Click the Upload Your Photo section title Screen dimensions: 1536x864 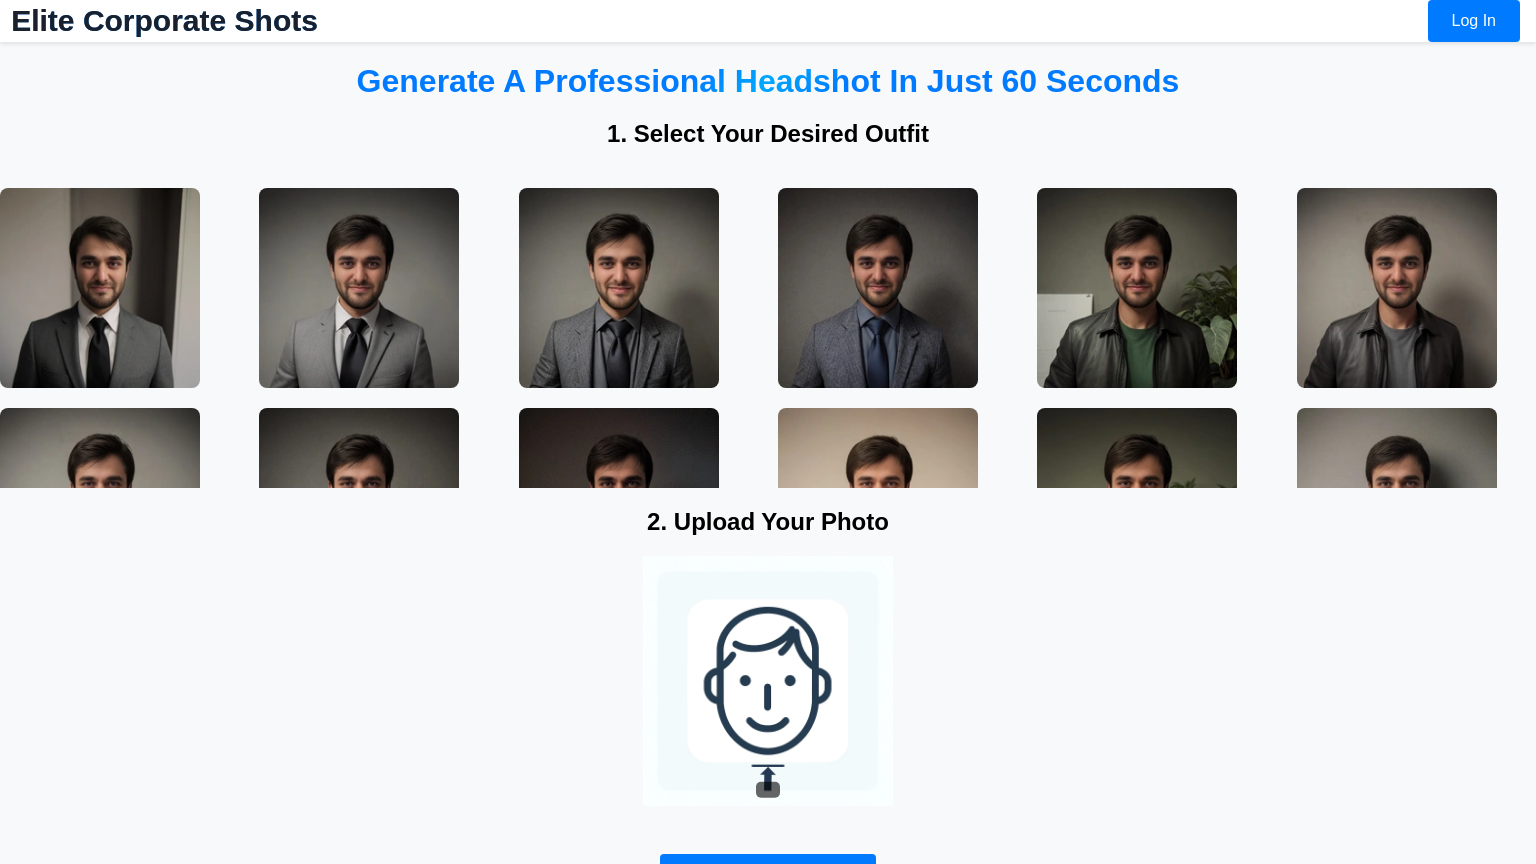pyautogui.click(x=767, y=521)
